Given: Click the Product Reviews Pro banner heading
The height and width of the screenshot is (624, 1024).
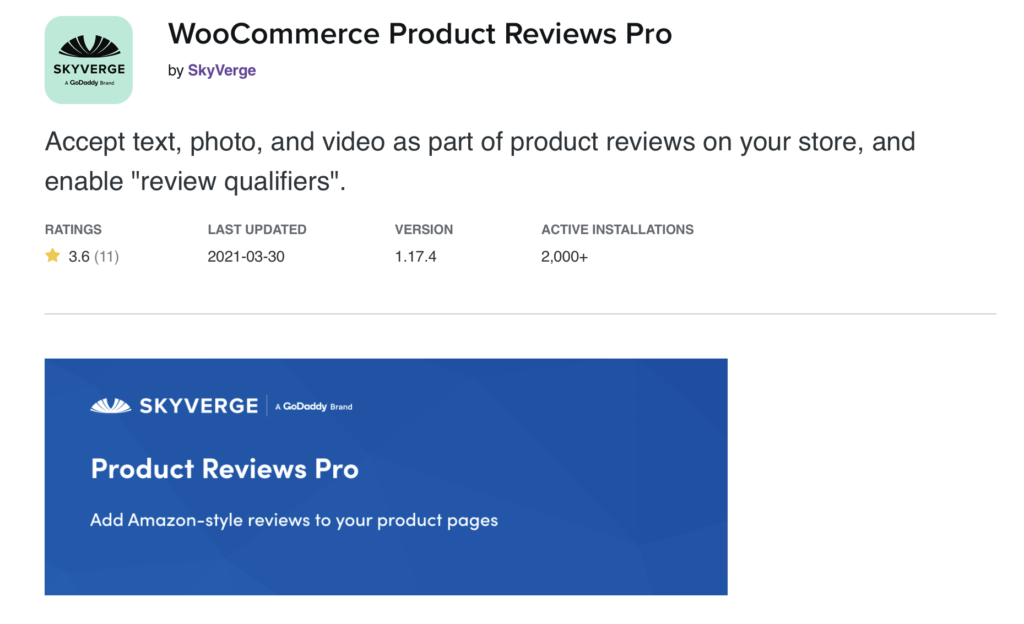Looking at the screenshot, I should 225,469.
